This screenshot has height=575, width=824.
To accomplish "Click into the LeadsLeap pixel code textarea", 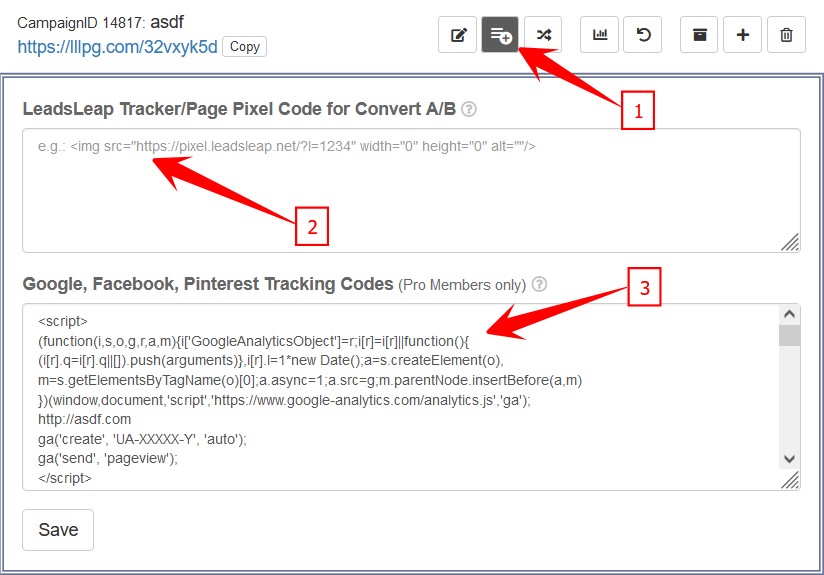I will tap(411, 190).
